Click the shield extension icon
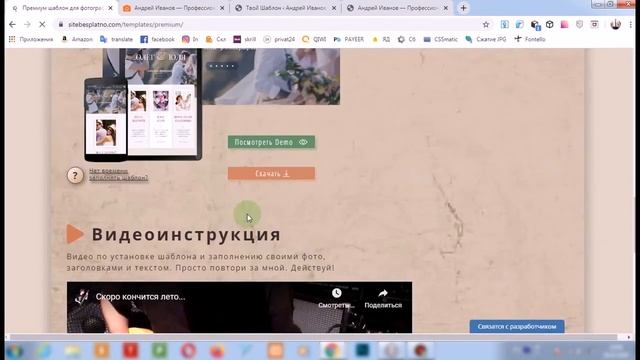Viewport: 640px width, 360px height. click(x=580, y=24)
